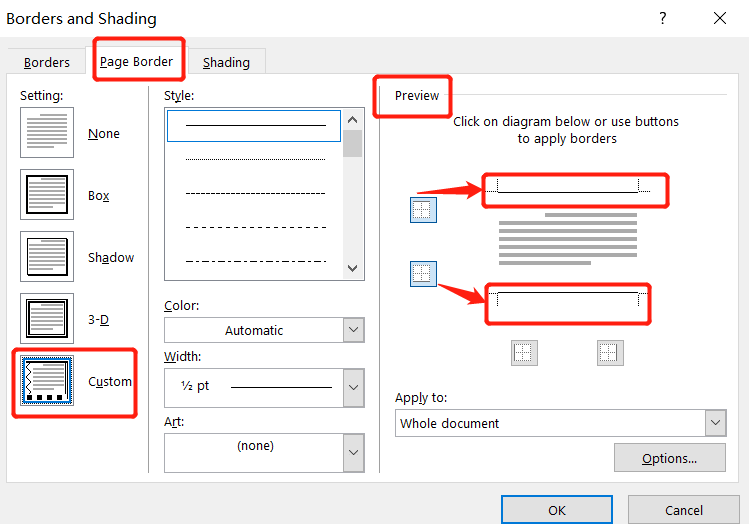
Task: Toggle the bottom border button in Preview
Action: [423, 274]
